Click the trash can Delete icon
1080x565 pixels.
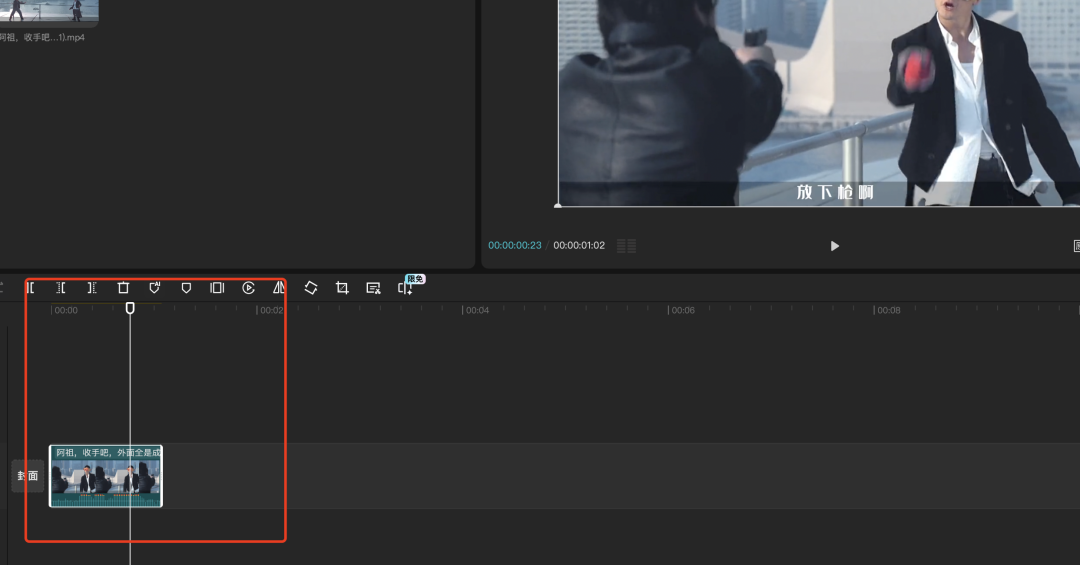[x=123, y=288]
